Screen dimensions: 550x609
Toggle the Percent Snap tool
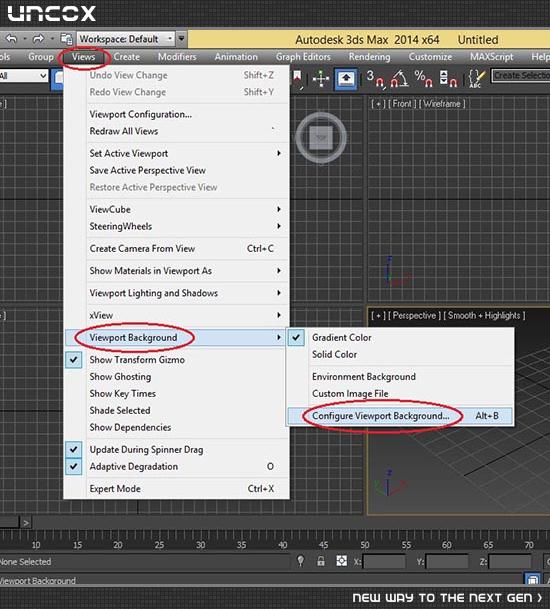(423, 78)
